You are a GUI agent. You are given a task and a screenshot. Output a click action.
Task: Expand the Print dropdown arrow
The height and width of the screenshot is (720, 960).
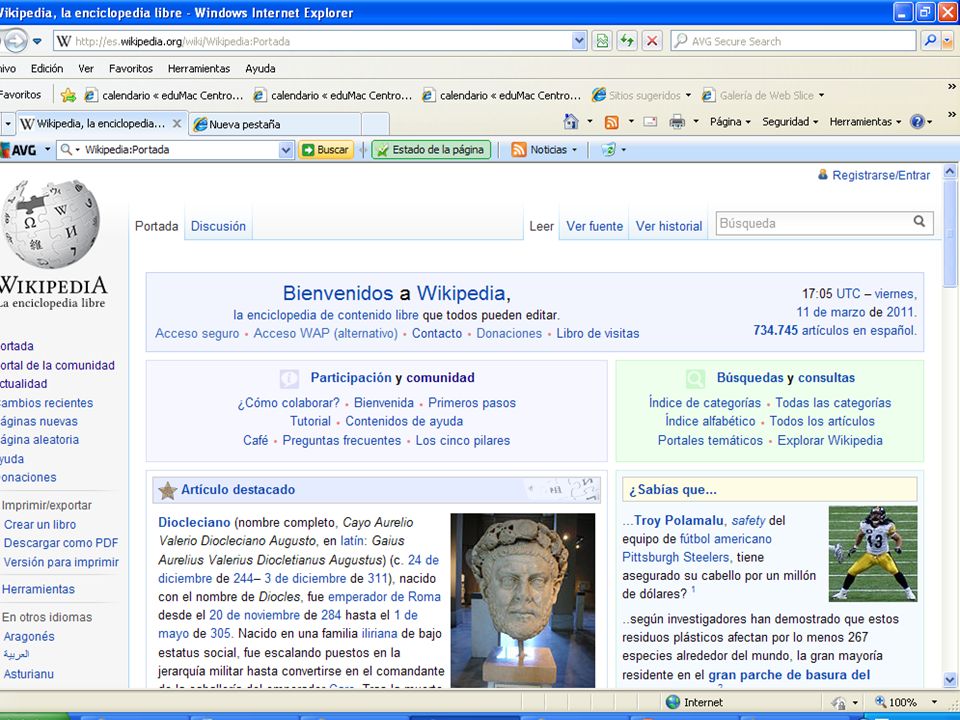(x=696, y=122)
